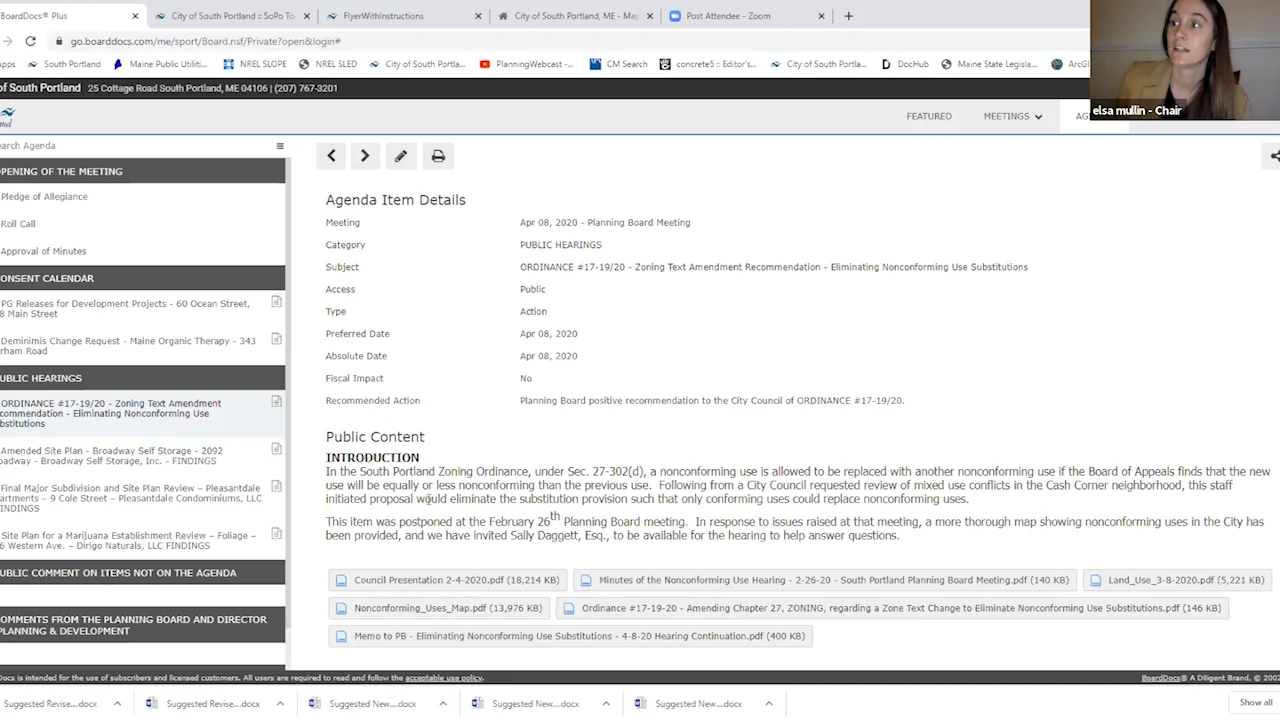Open the DocHub bookmark

click(x=905, y=64)
